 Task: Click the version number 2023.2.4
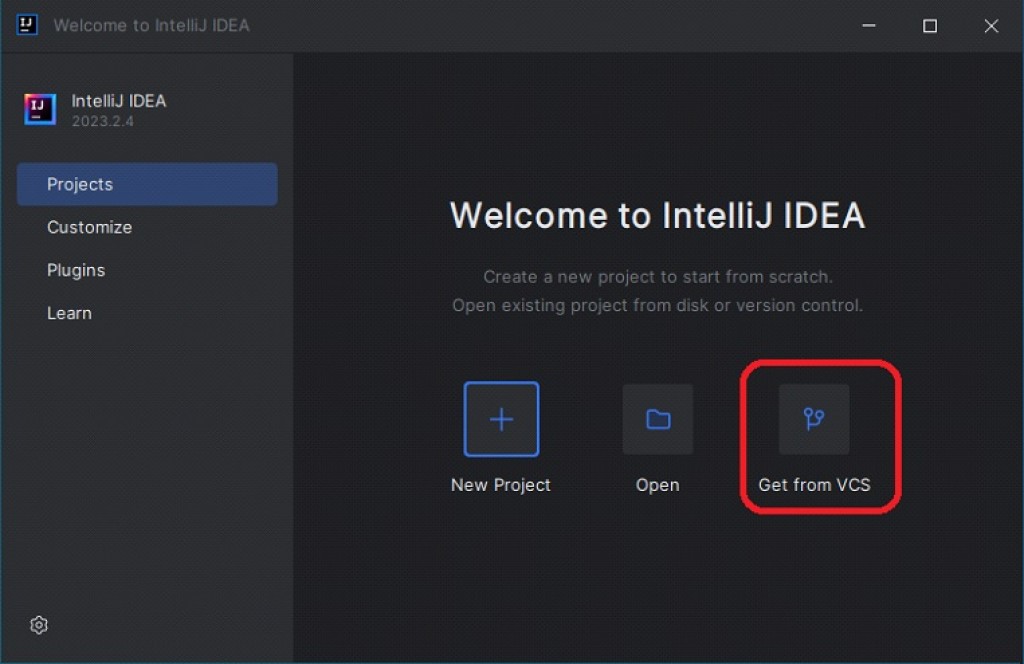click(100, 122)
